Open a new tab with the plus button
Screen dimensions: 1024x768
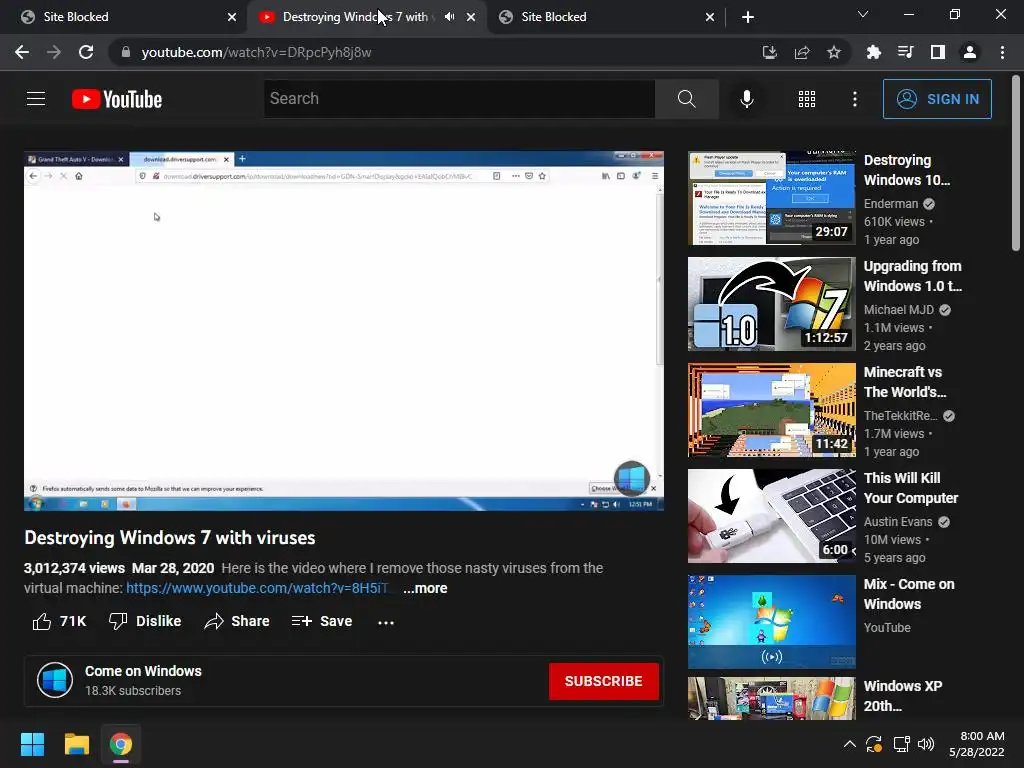748,17
